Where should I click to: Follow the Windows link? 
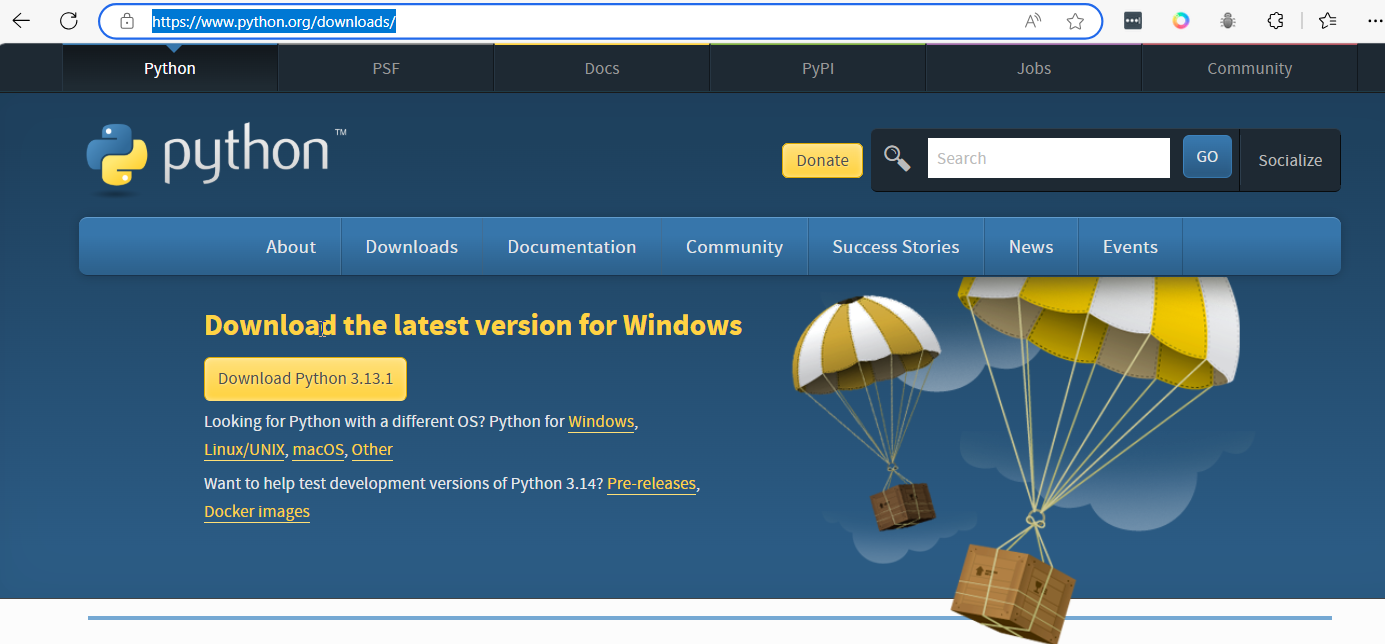pos(601,422)
